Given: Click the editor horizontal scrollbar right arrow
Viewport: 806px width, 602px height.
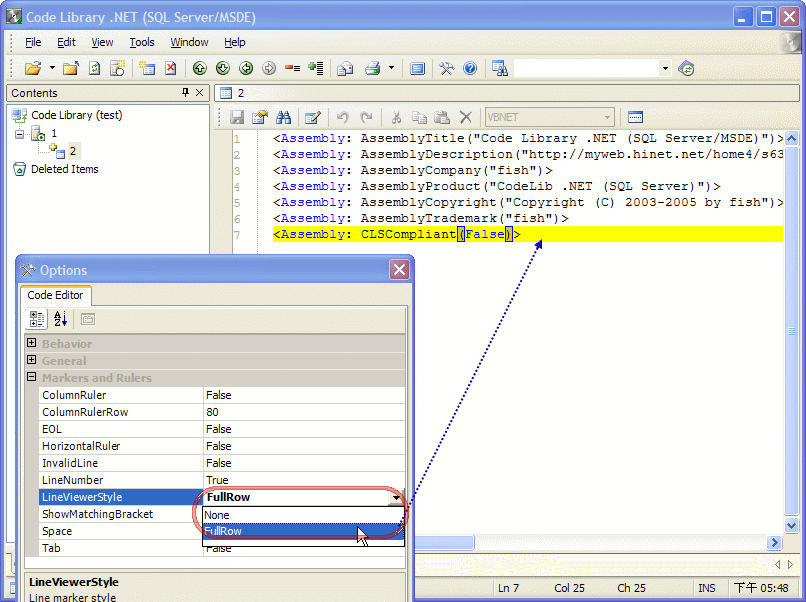Looking at the screenshot, I should tap(774, 542).
